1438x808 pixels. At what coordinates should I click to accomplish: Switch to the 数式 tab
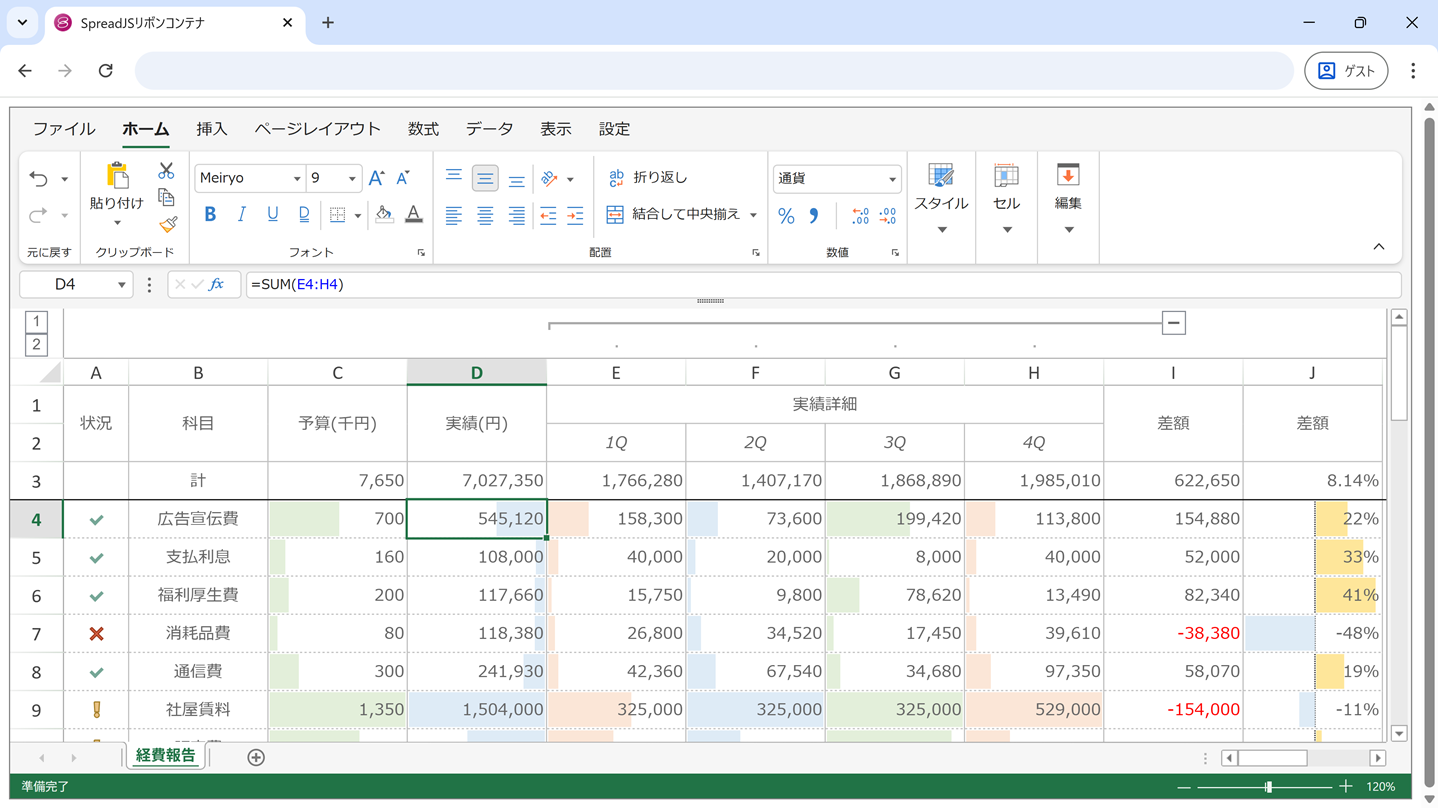tap(423, 129)
